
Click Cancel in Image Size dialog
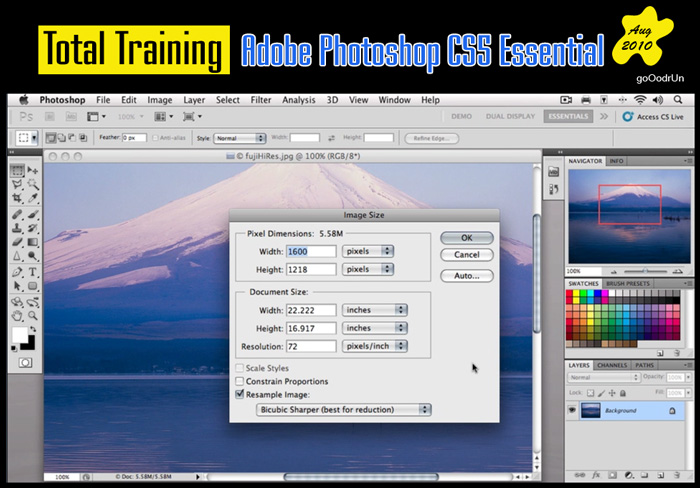tap(467, 254)
